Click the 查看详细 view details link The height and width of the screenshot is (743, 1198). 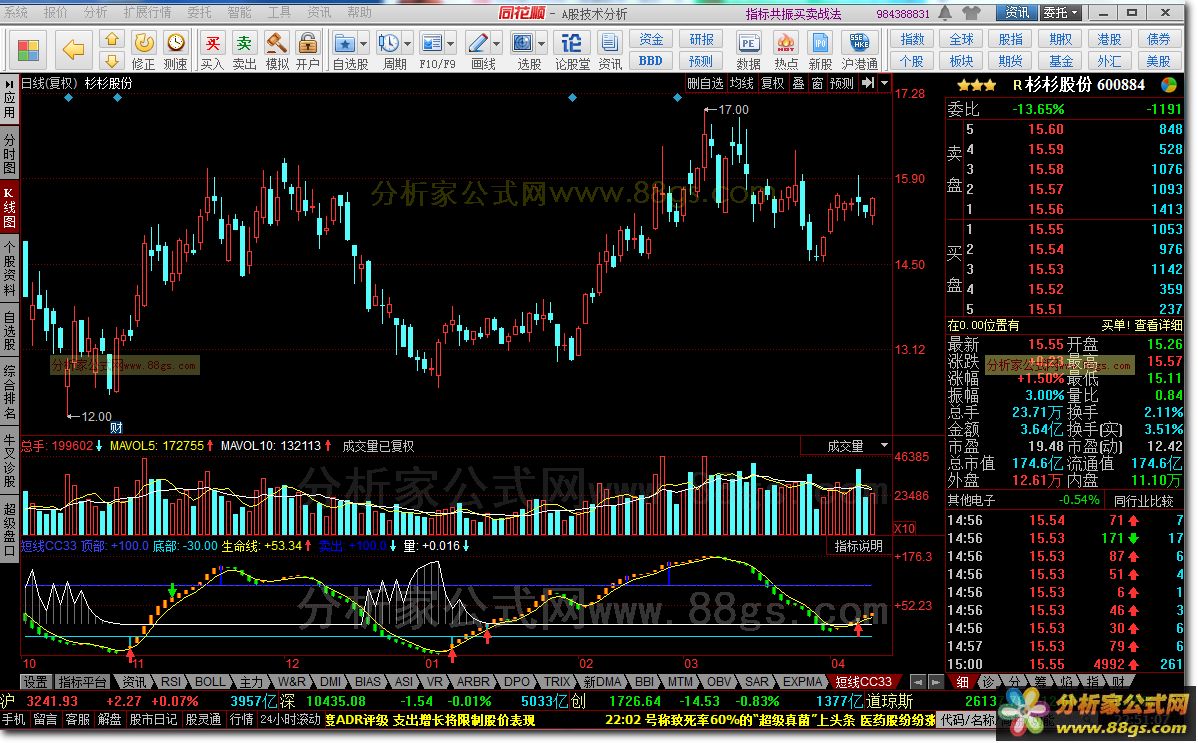point(1158,326)
